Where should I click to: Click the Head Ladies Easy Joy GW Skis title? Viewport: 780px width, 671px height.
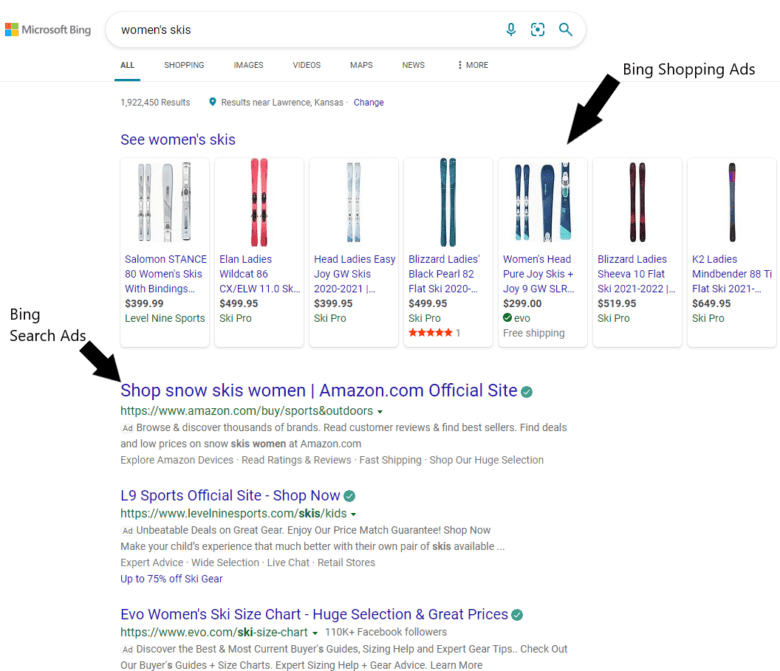355,274
